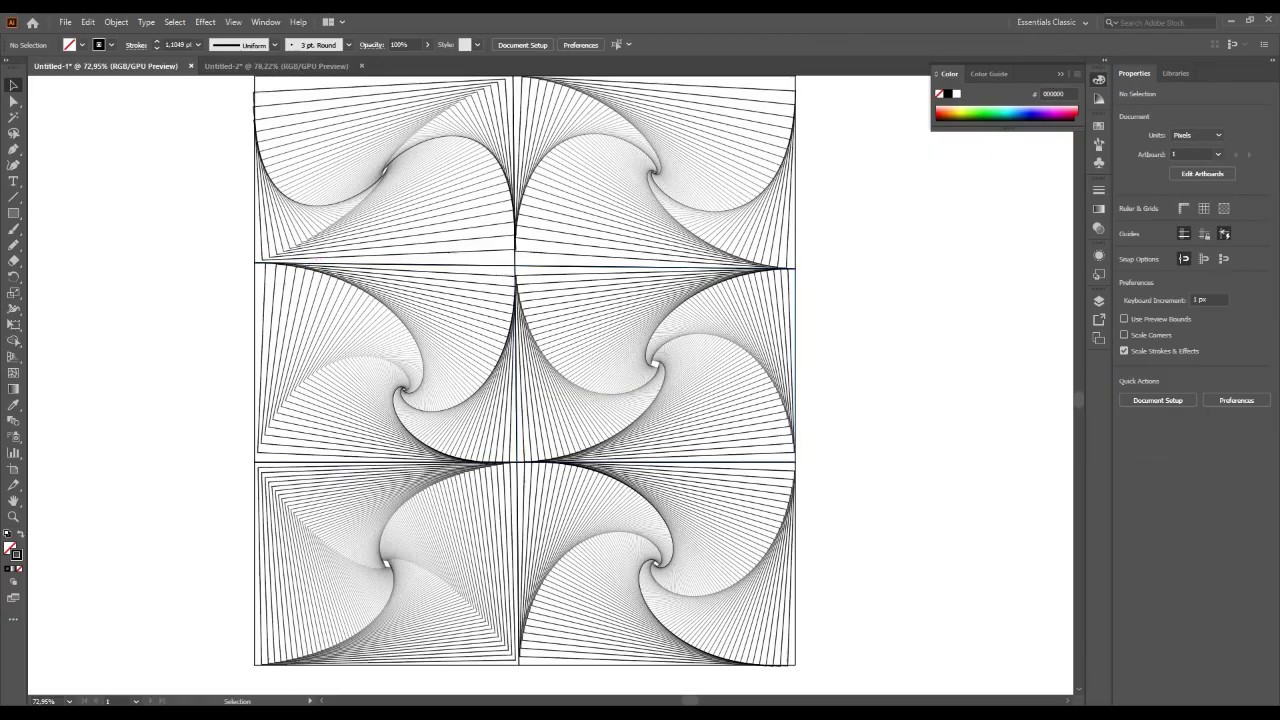Click Preferences in control bar
The height and width of the screenshot is (720, 1280).
click(580, 45)
